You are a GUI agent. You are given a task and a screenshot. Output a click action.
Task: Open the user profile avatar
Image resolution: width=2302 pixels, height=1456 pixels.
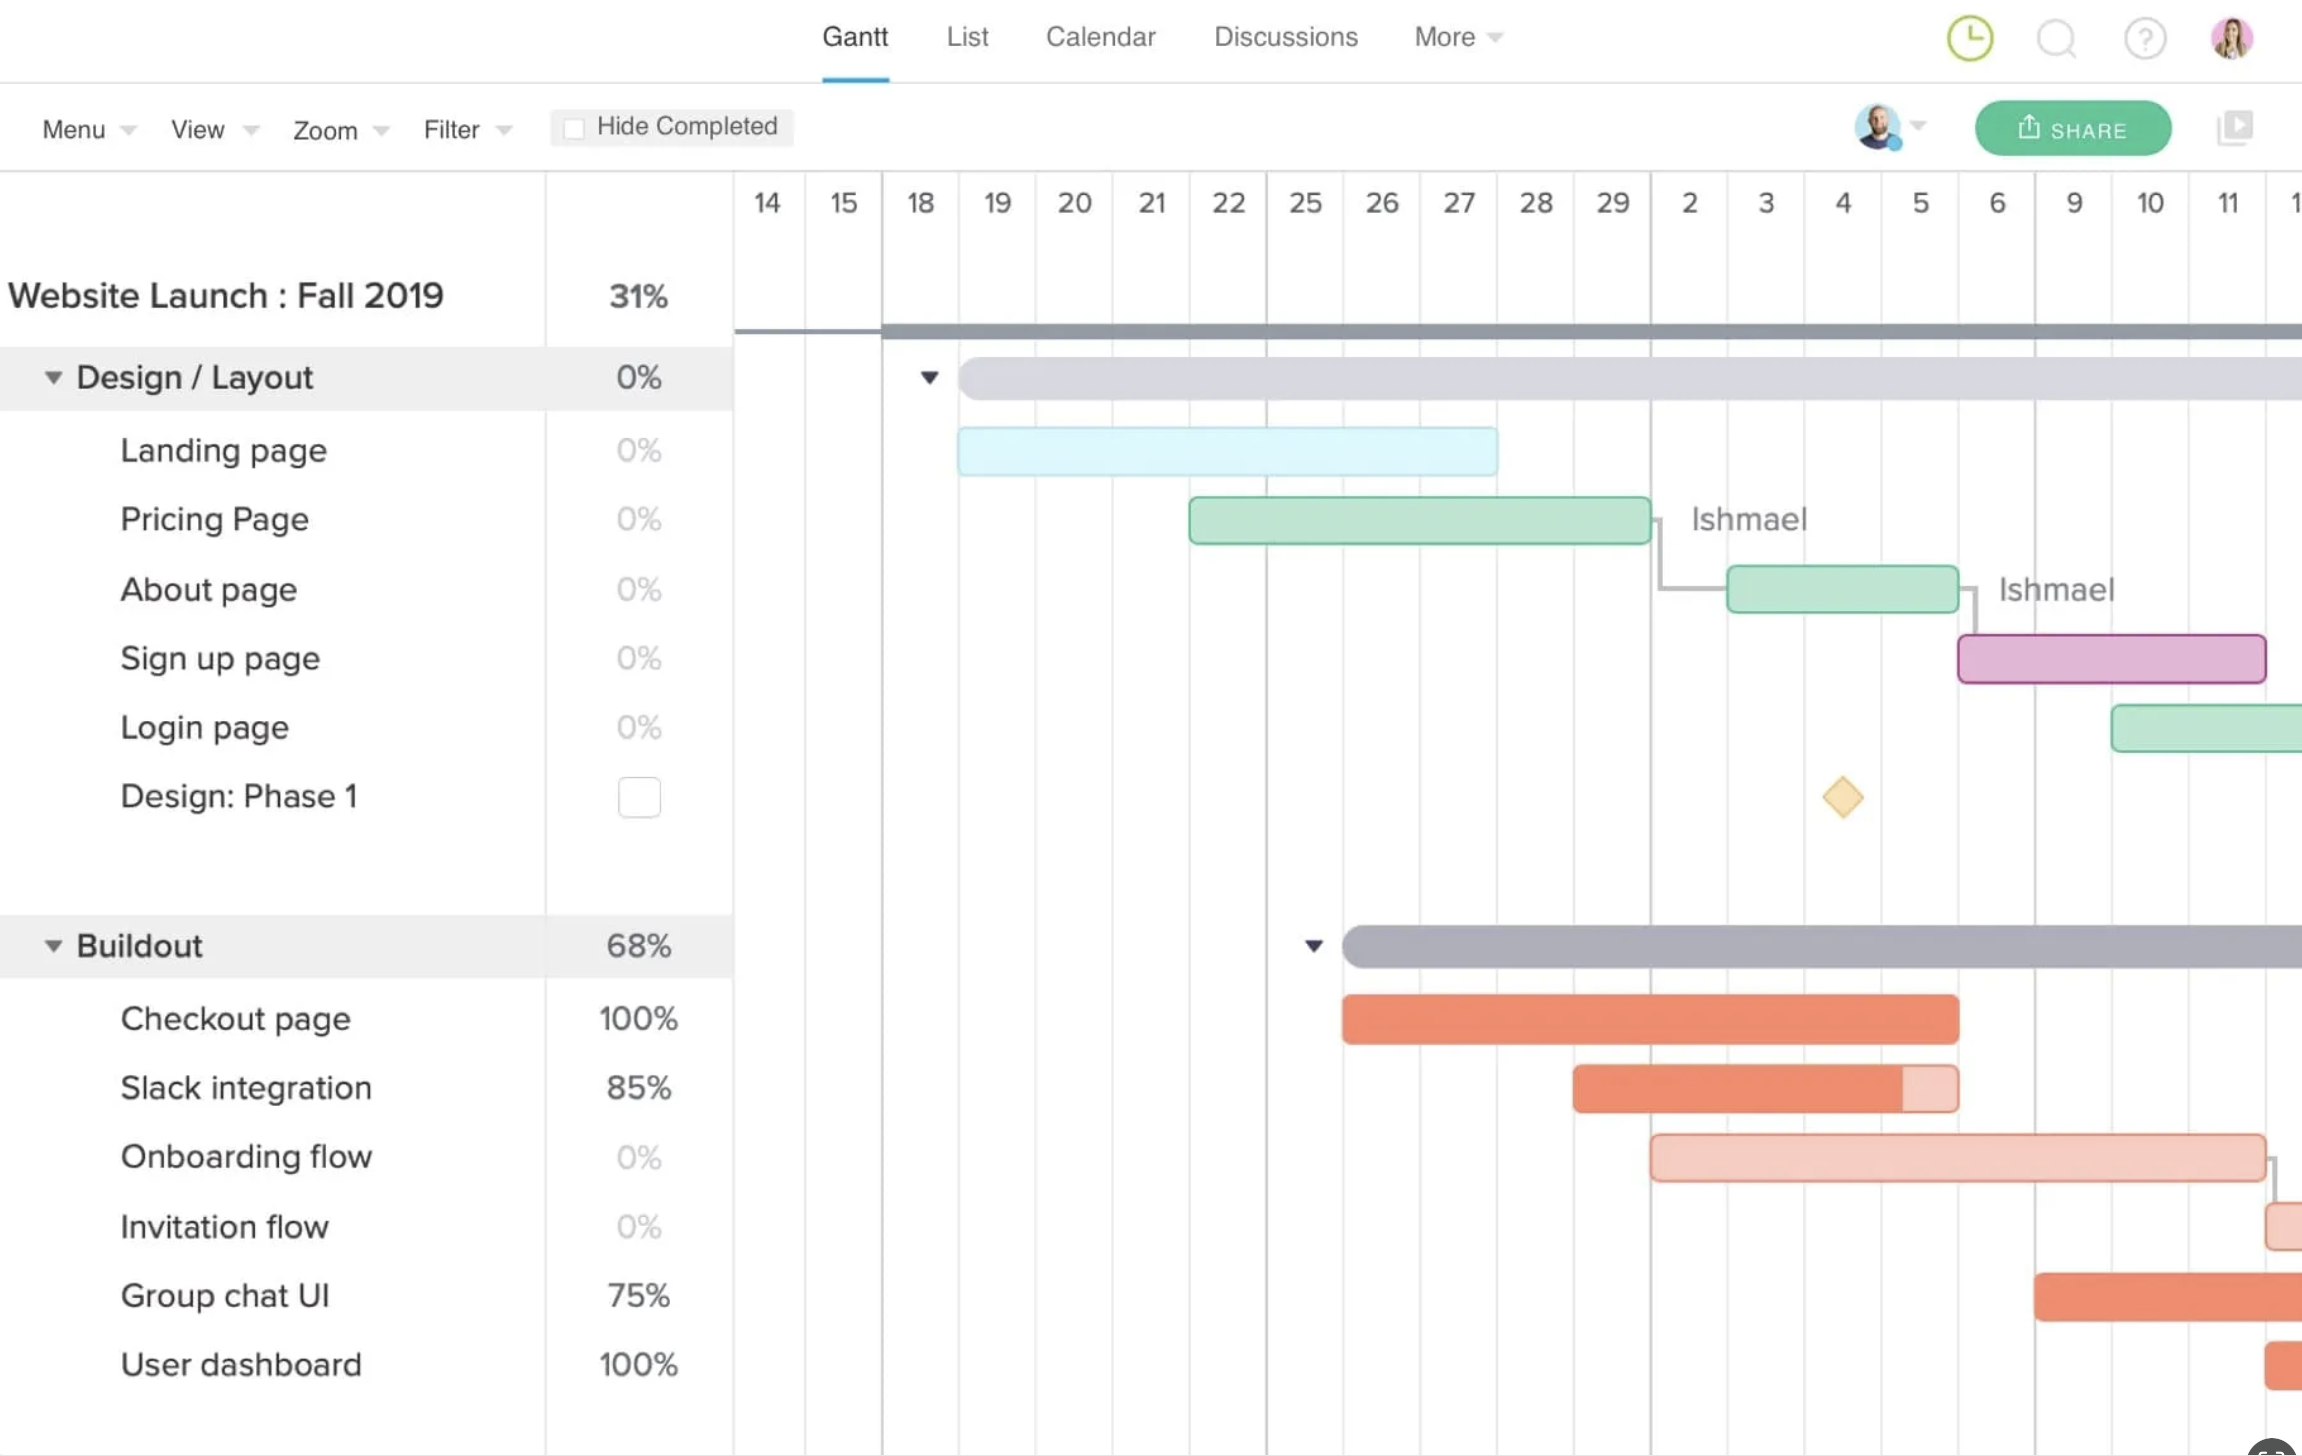[x=2232, y=38]
